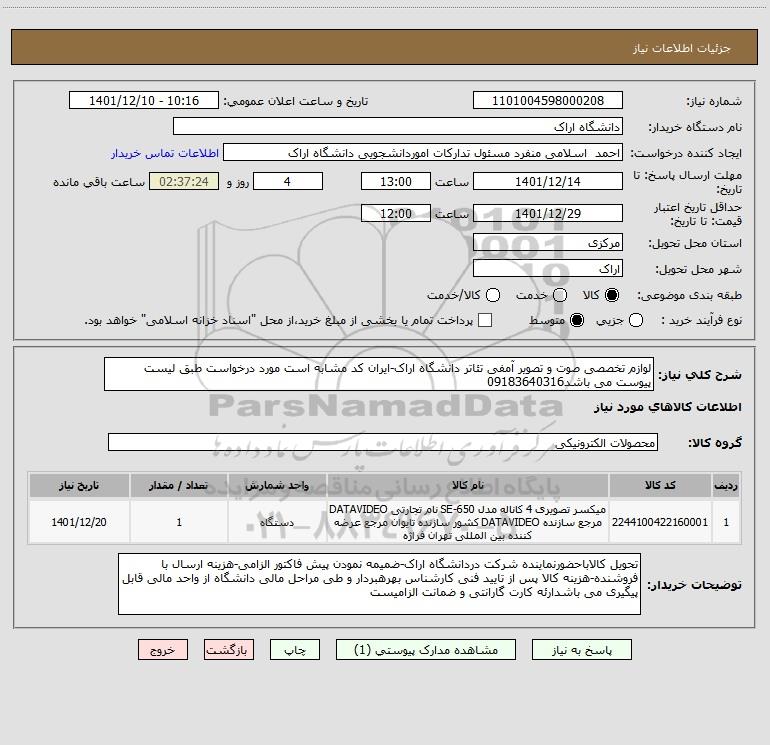Screen dimensions: 770x745
Task: Click the کد کالا column header
Action: pyautogui.click(x=660, y=485)
